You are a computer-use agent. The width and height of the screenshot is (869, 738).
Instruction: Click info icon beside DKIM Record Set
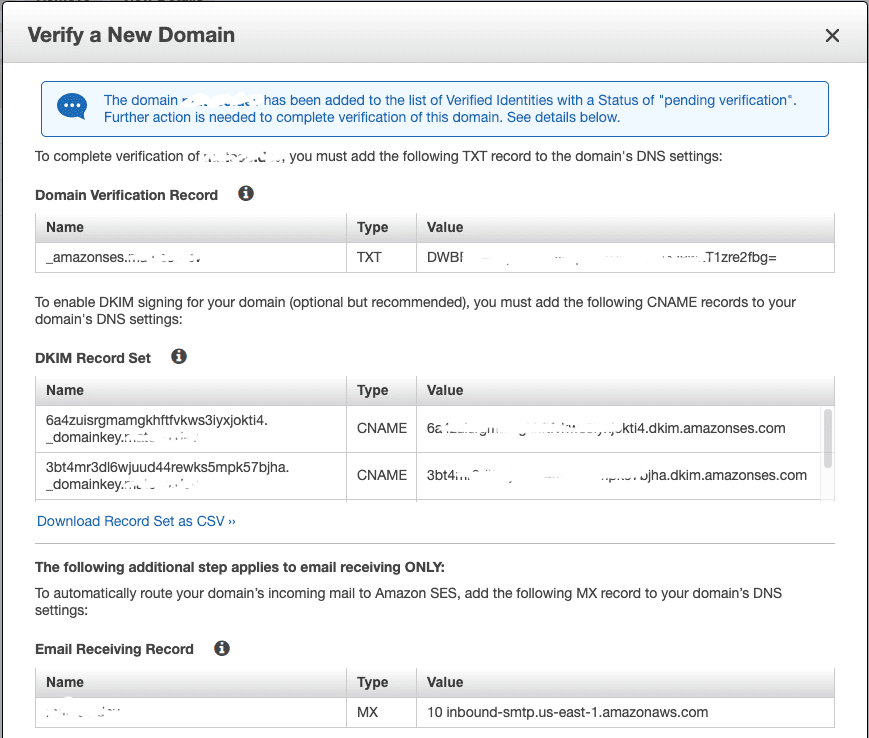point(179,357)
